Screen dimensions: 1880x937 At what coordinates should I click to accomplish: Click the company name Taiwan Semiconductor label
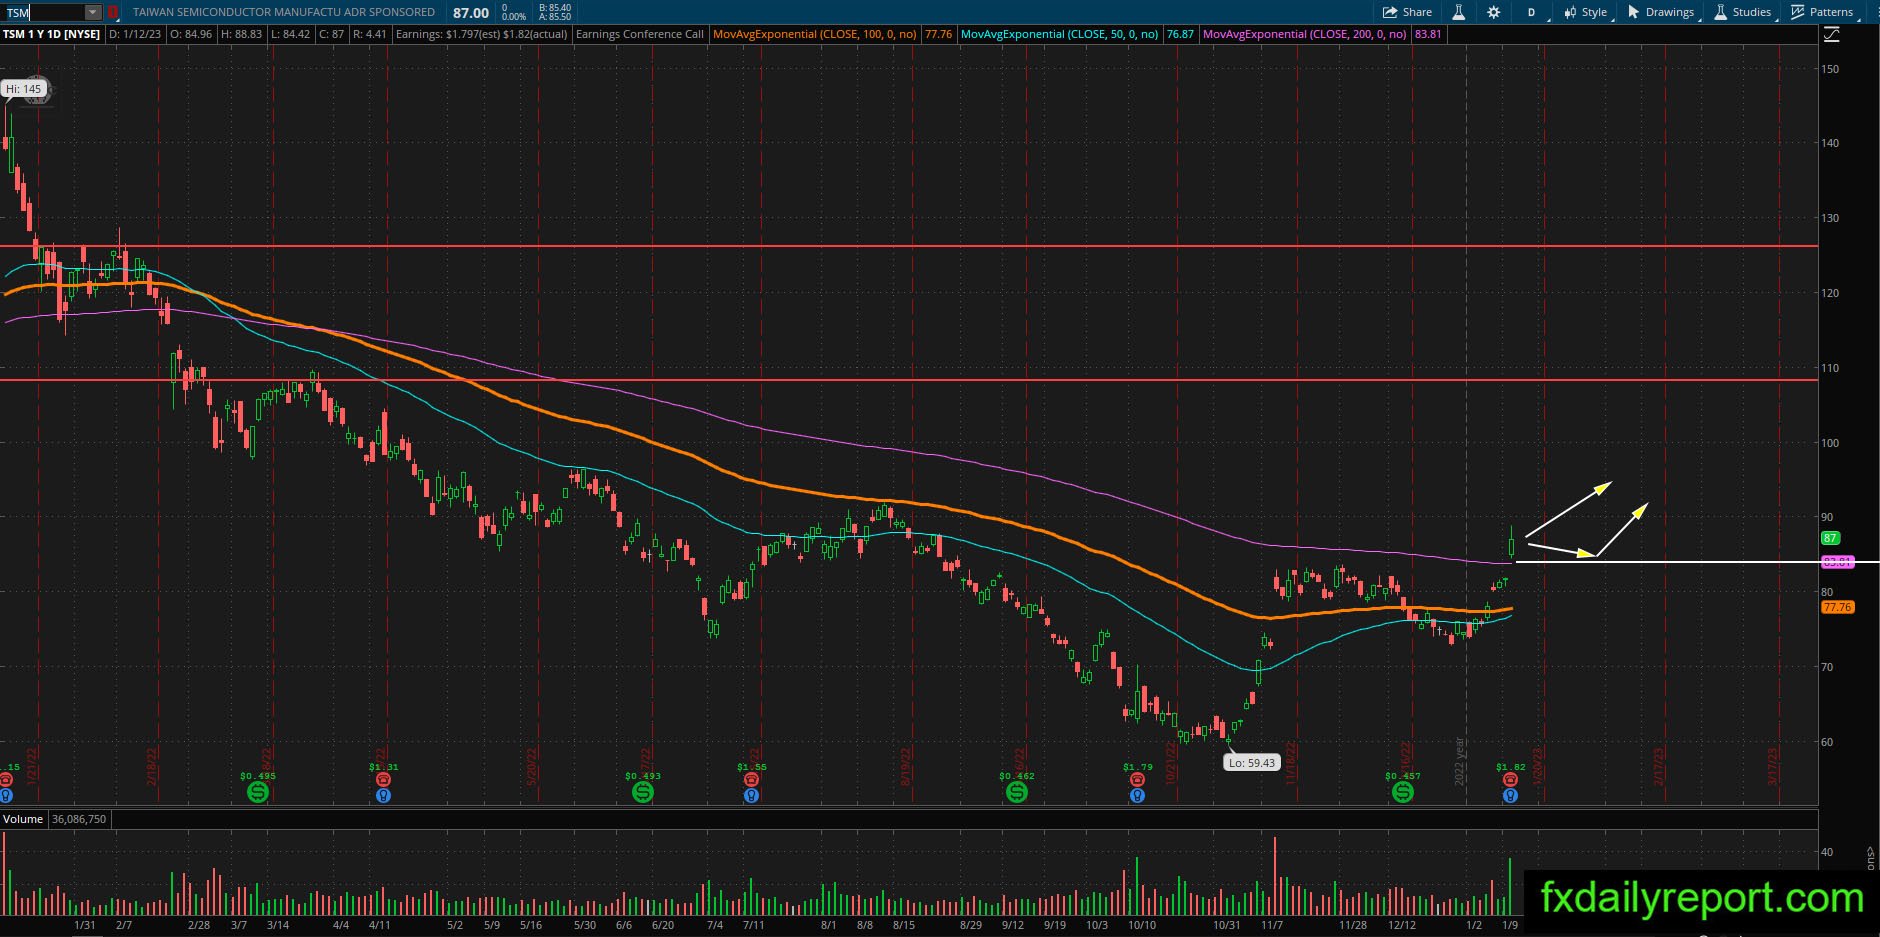284,12
